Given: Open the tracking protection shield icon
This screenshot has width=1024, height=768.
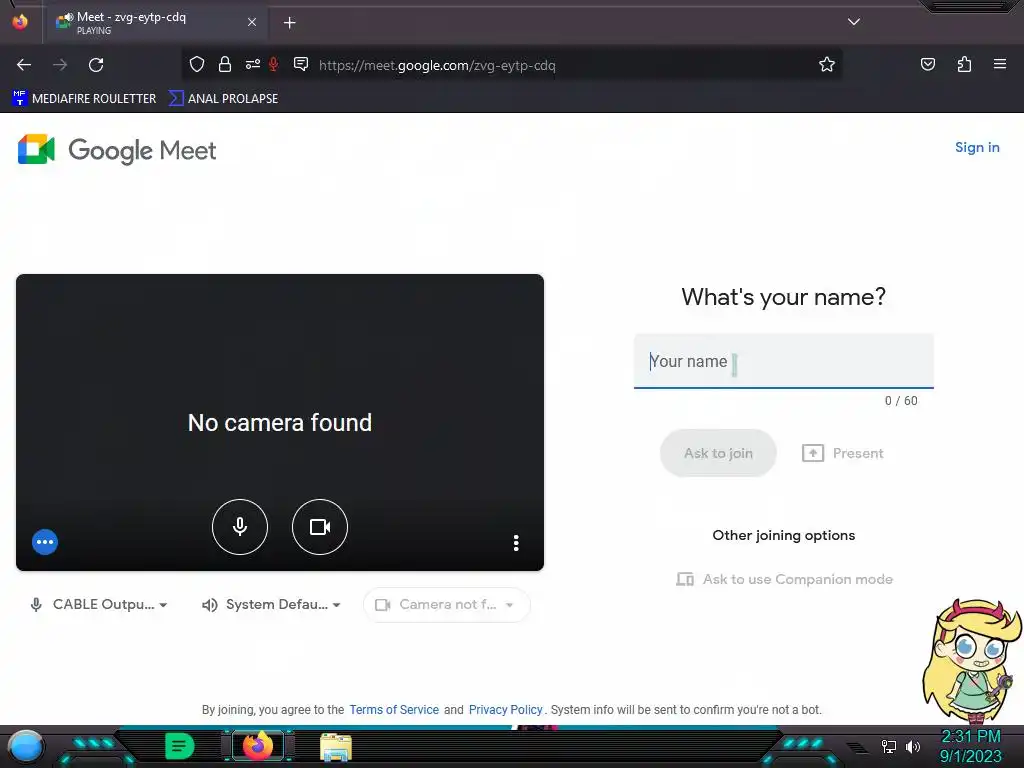Looking at the screenshot, I should click(197, 64).
